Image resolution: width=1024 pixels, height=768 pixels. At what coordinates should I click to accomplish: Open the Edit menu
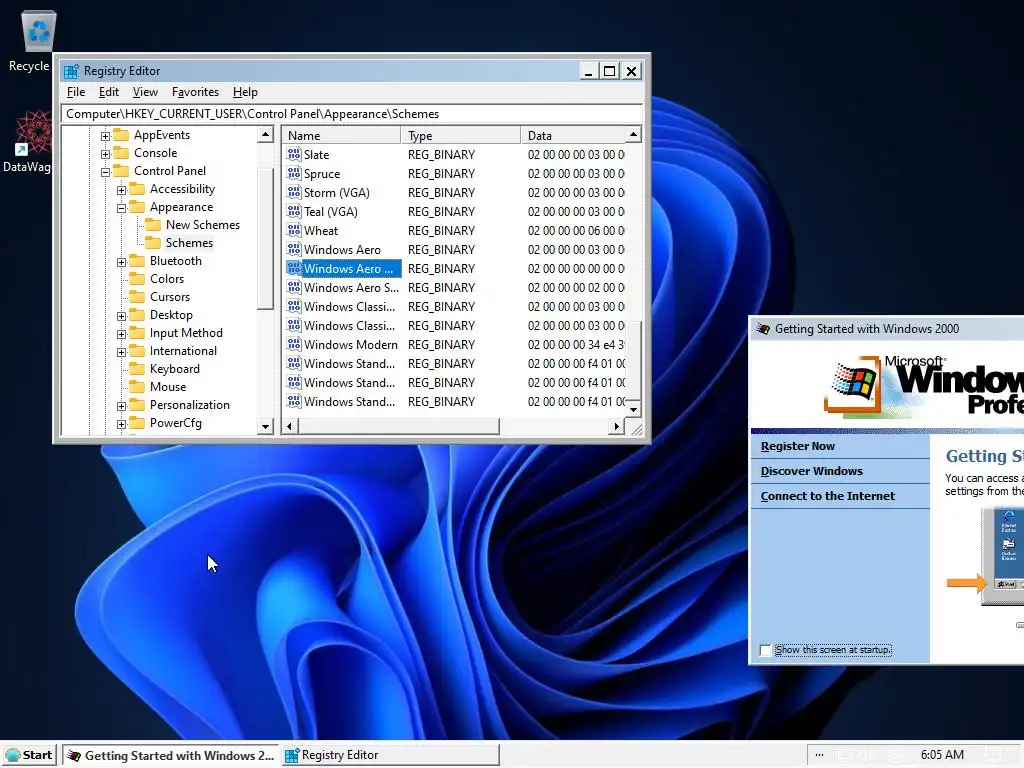[x=108, y=92]
